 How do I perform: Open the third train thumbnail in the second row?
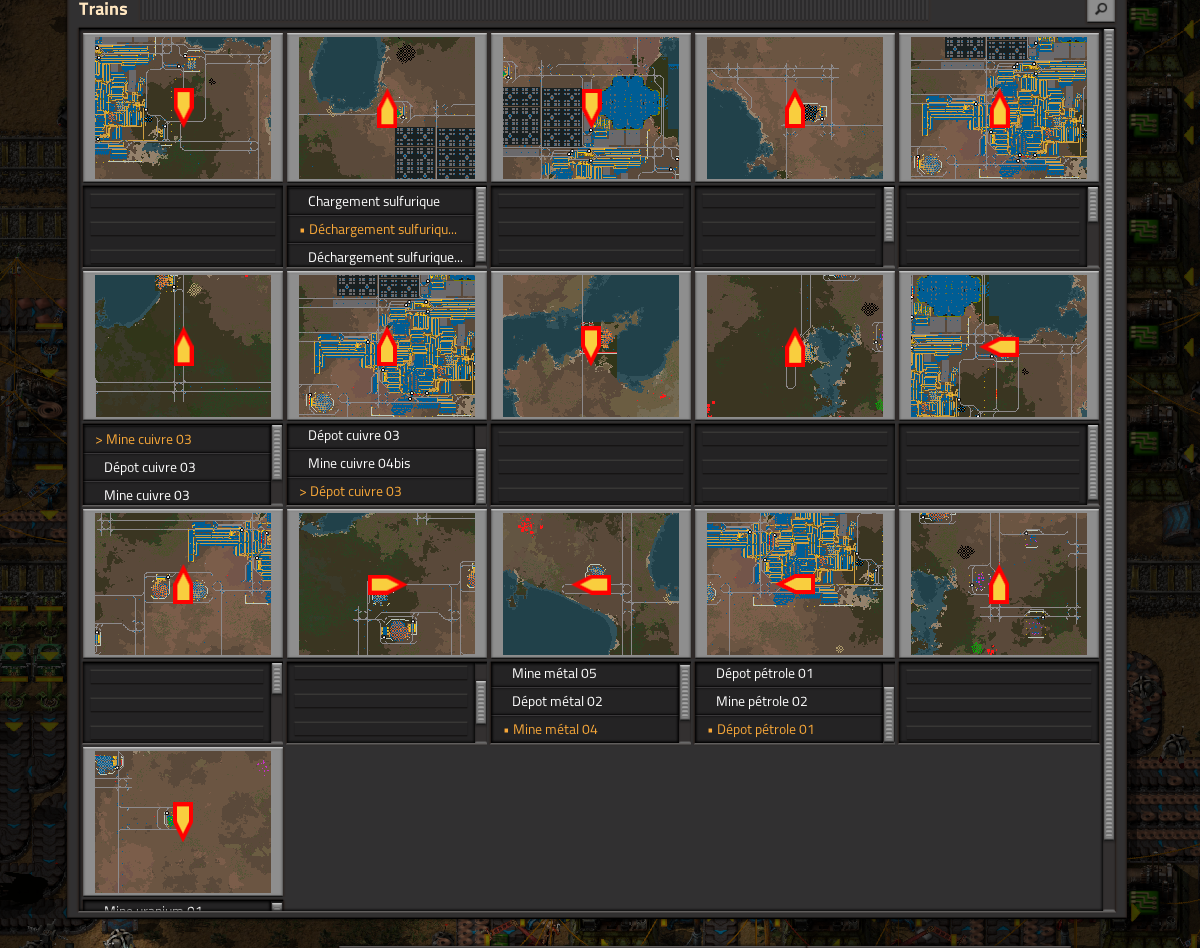(x=591, y=346)
